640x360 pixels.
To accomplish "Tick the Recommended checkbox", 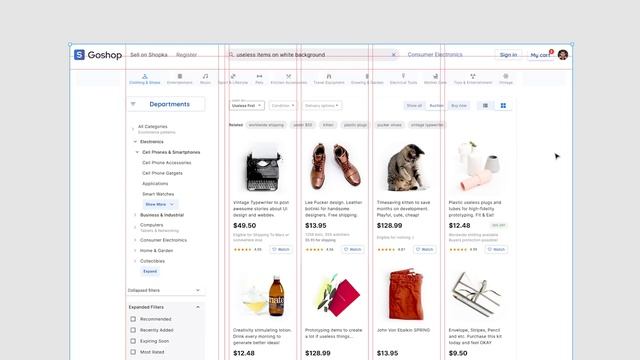I will 133,319.
